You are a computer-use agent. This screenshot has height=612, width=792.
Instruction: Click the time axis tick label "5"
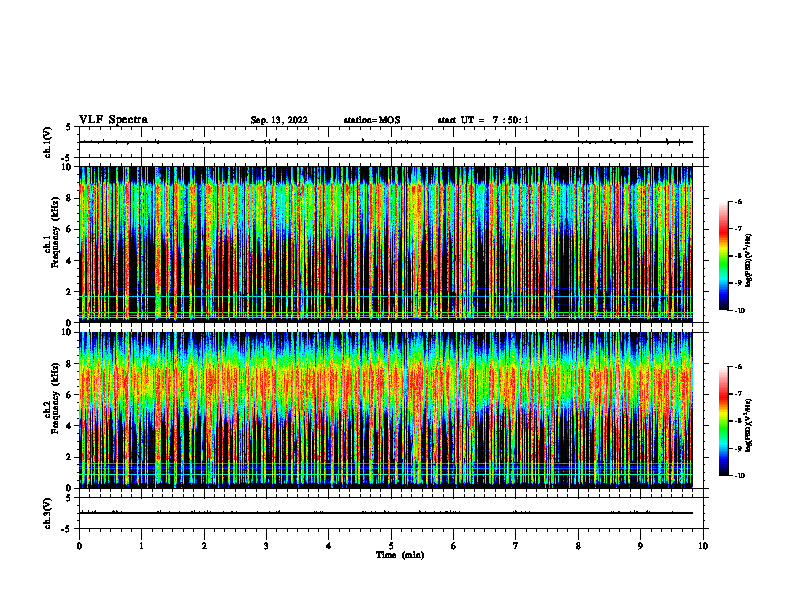point(391,546)
